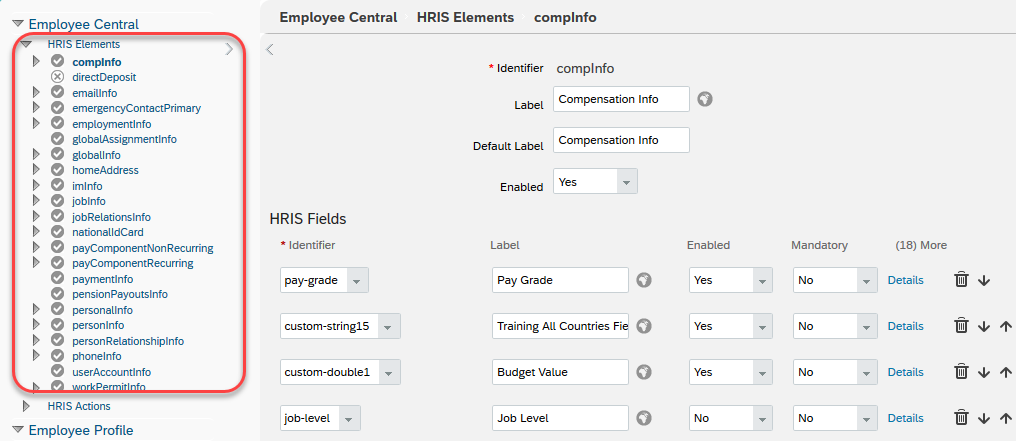
Task: Expand the Employee Profile section
Action: [18, 429]
